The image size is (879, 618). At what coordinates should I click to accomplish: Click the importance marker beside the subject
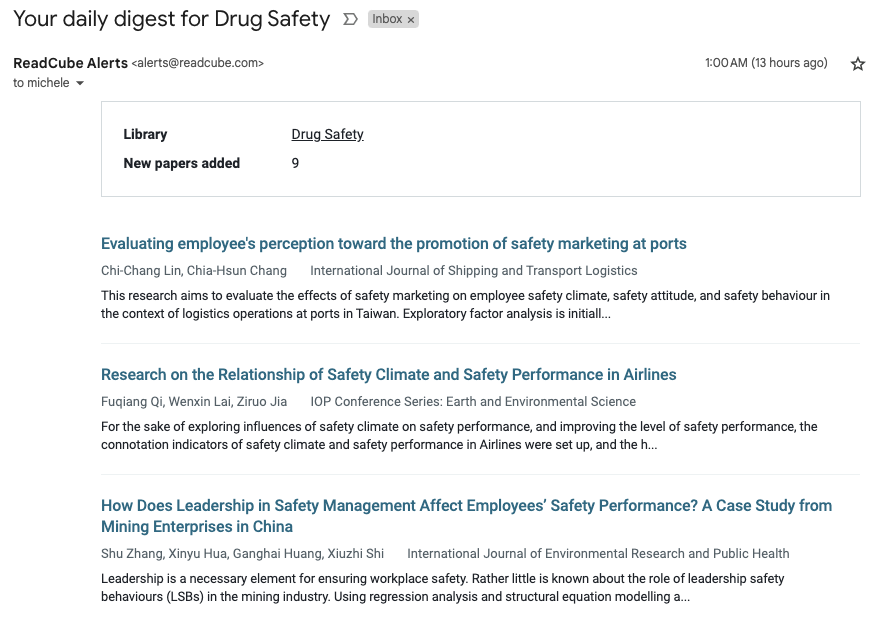pyautogui.click(x=350, y=20)
